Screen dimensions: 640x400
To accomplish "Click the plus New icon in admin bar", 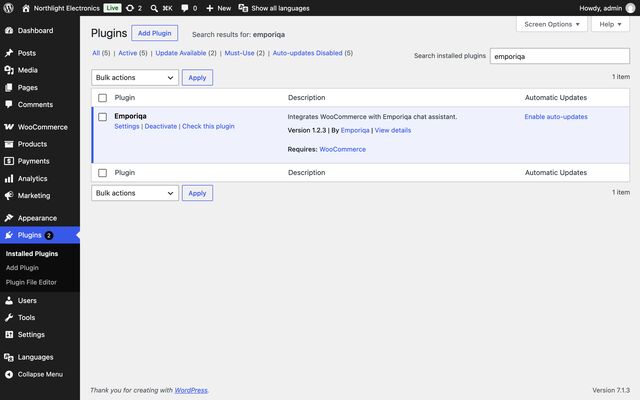I will [210, 8].
